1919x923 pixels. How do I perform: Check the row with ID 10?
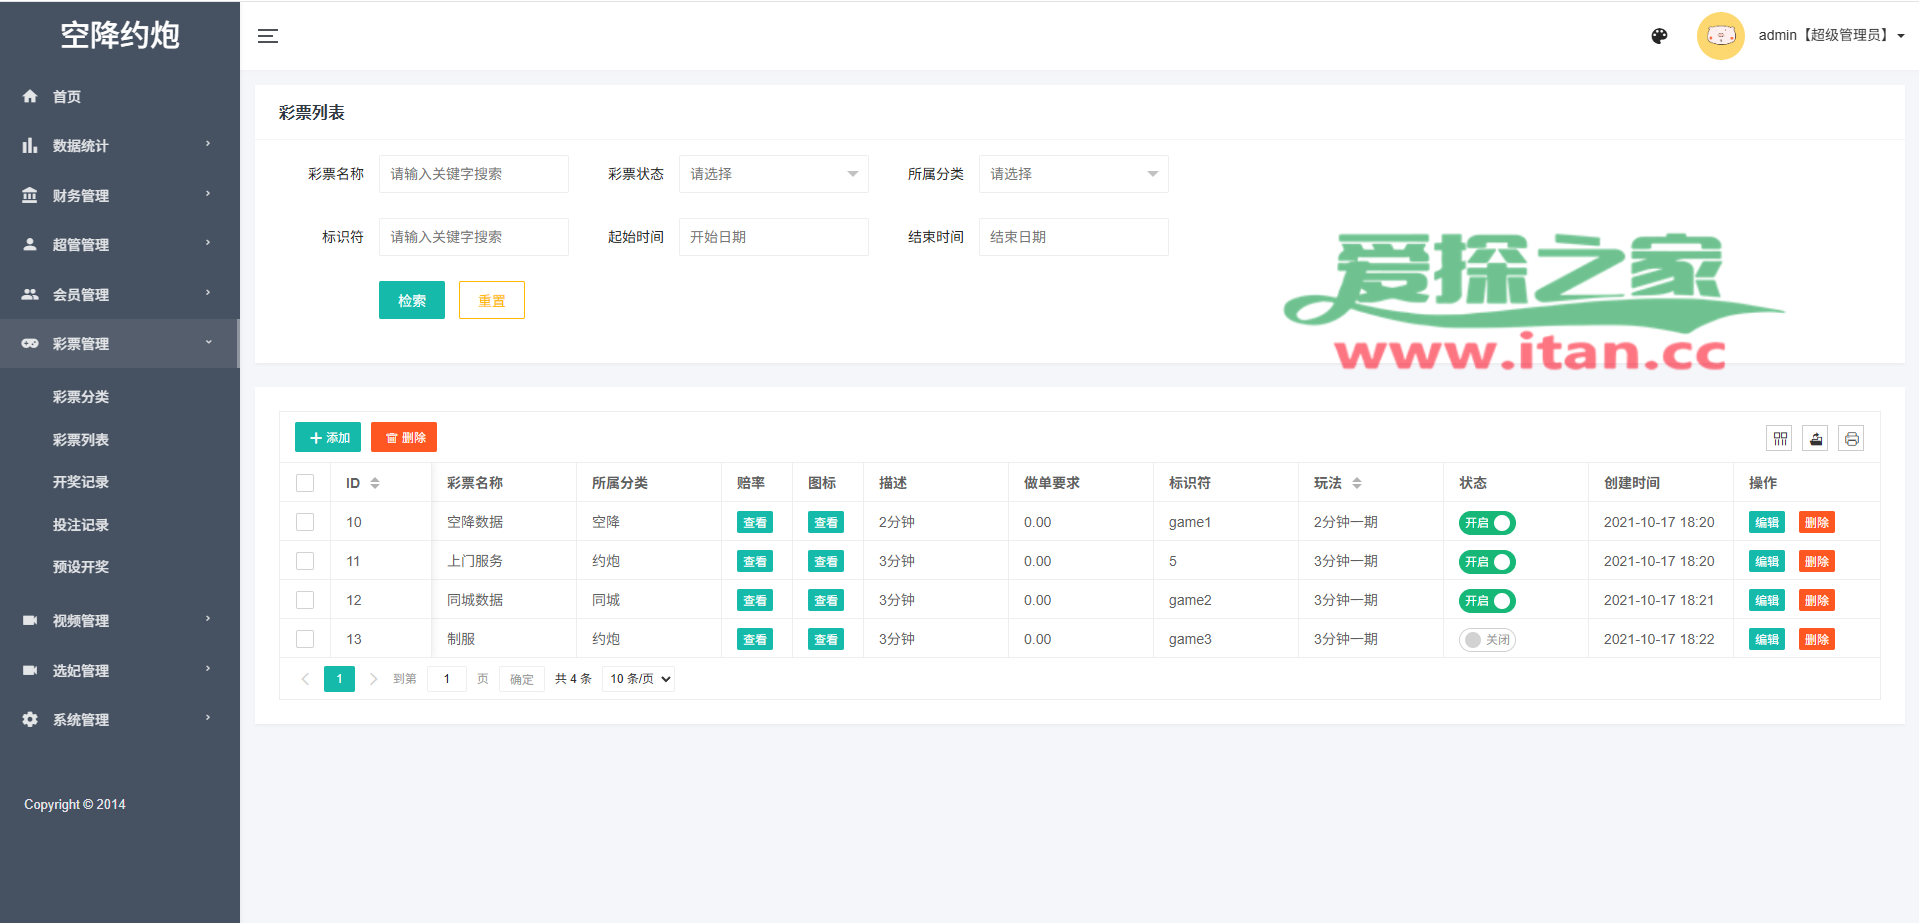tap(305, 522)
